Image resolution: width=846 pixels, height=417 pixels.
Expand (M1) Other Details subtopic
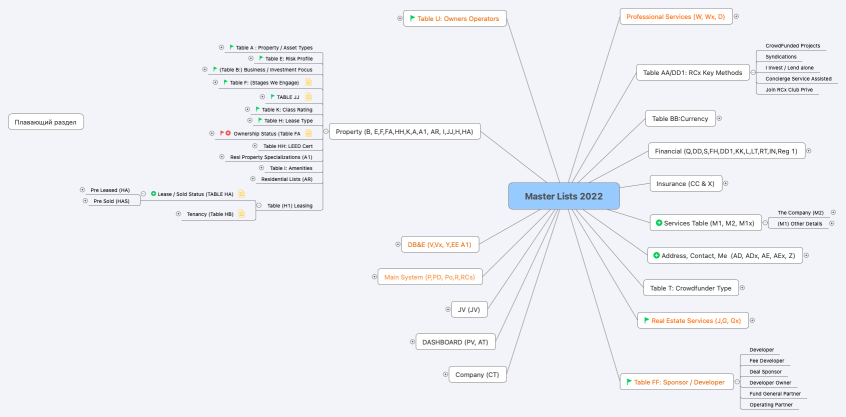point(831,223)
